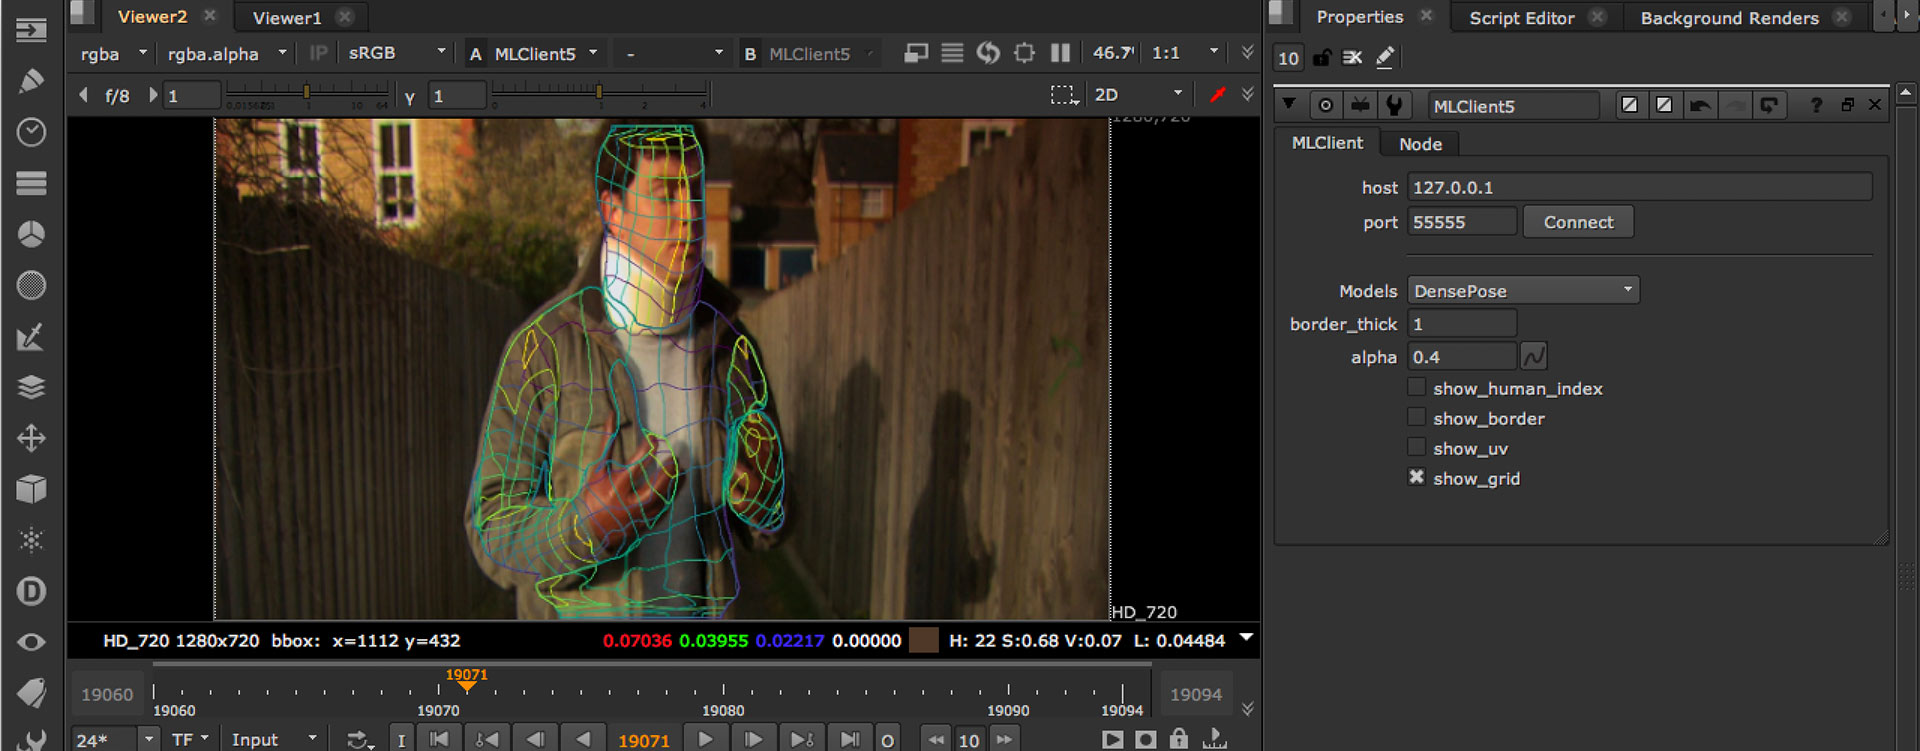The image size is (1920, 751).
Task: Click the play forward button
Action: click(x=705, y=739)
